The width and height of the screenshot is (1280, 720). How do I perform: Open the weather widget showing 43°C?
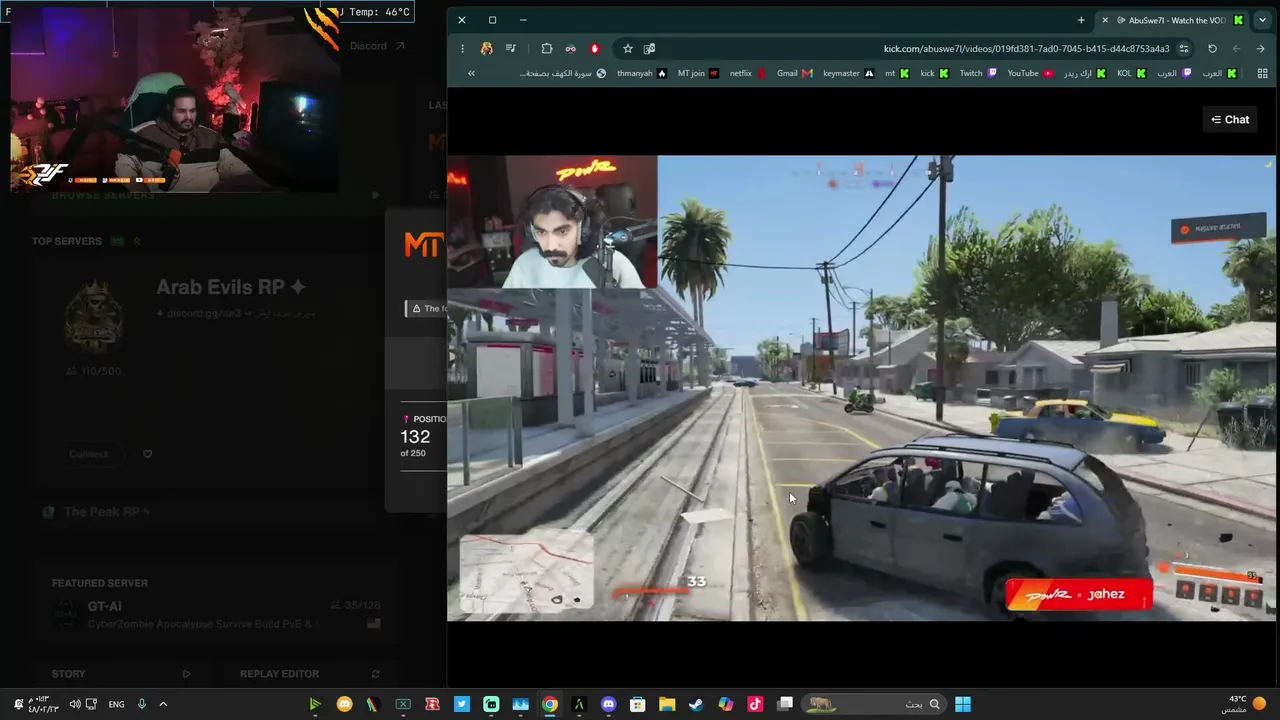[x=1244, y=704]
